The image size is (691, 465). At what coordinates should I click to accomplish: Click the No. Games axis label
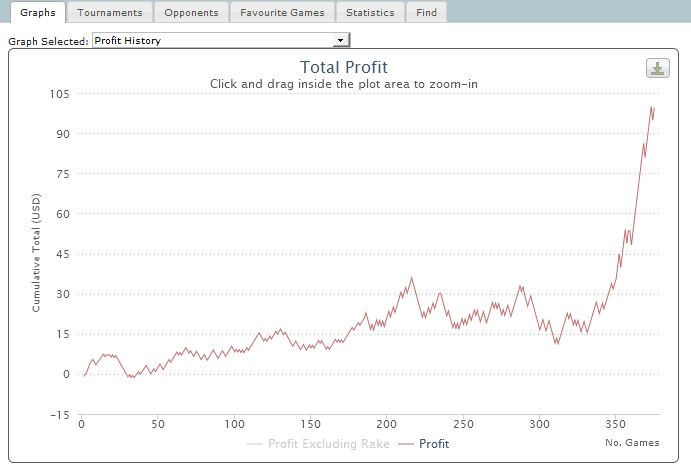point(632,443)
